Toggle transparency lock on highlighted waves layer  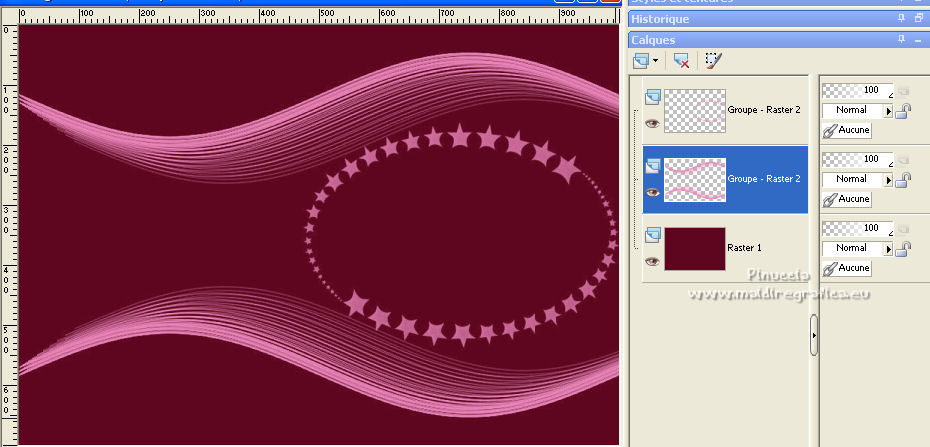pyautogui.click(x=903, y=180)
